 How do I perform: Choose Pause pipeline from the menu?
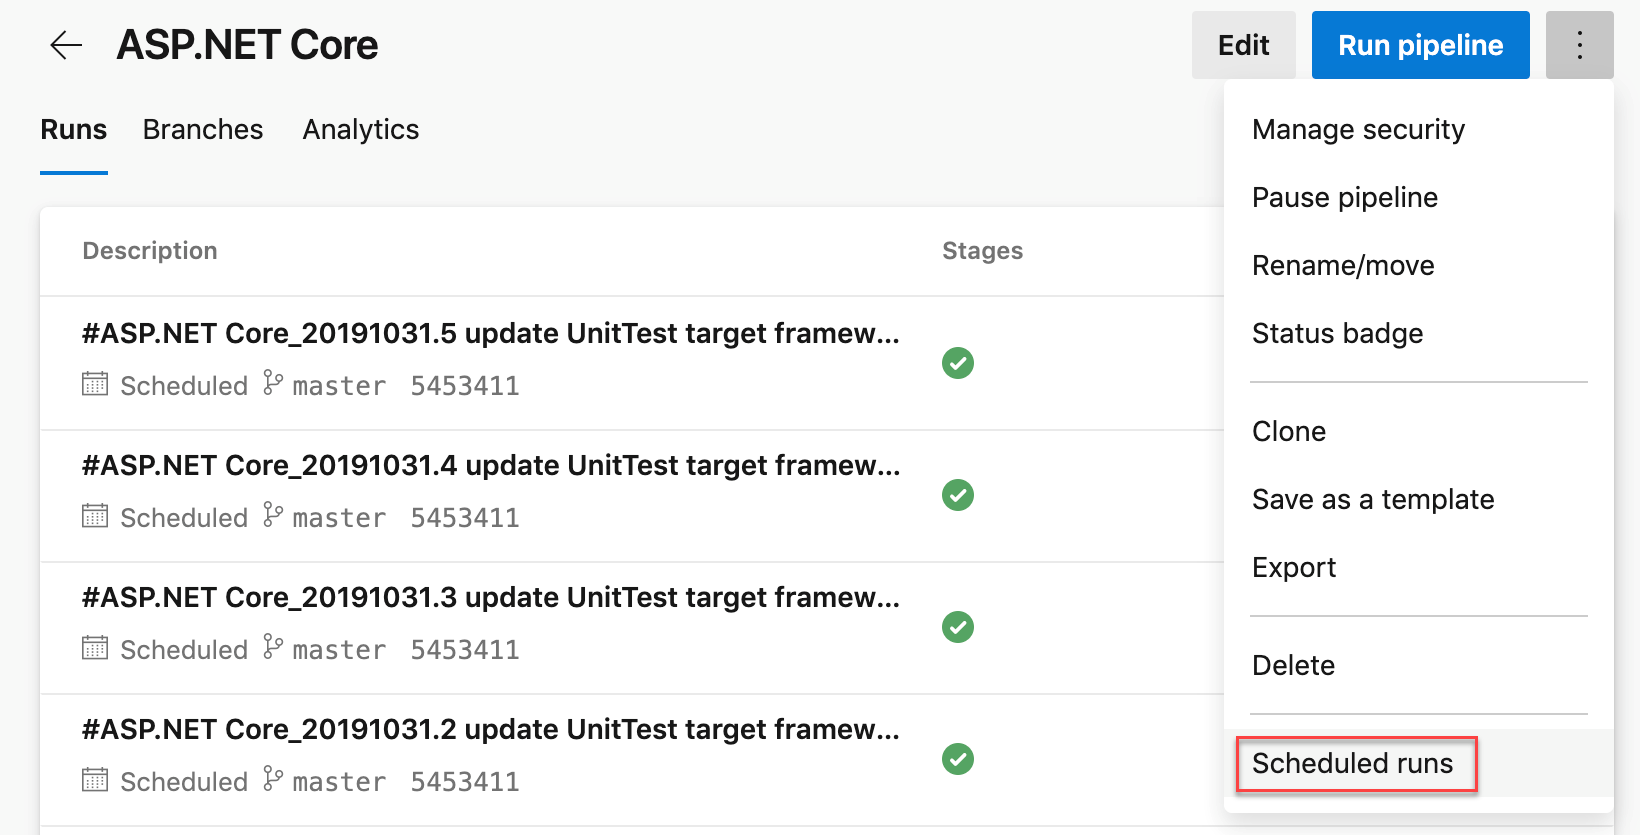(1345, 197)
